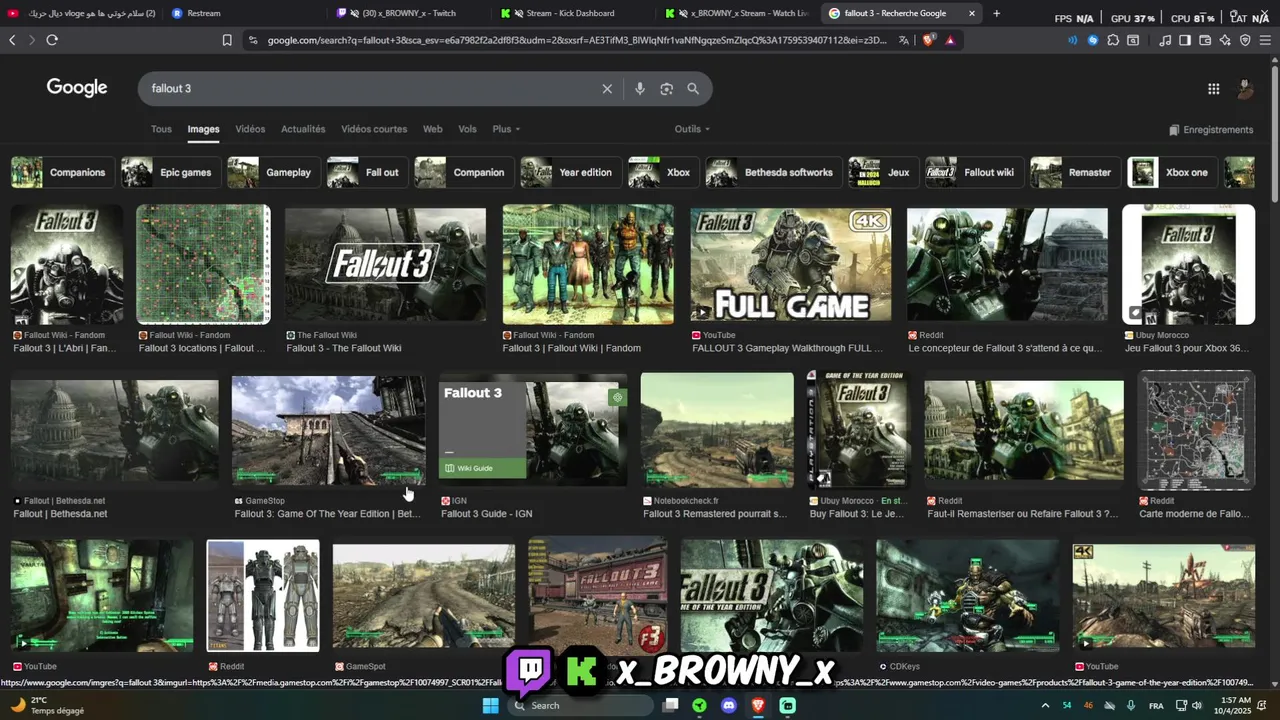Open the browser hamburger menu
1280x720 pixels.
[x=1266, y=40]
